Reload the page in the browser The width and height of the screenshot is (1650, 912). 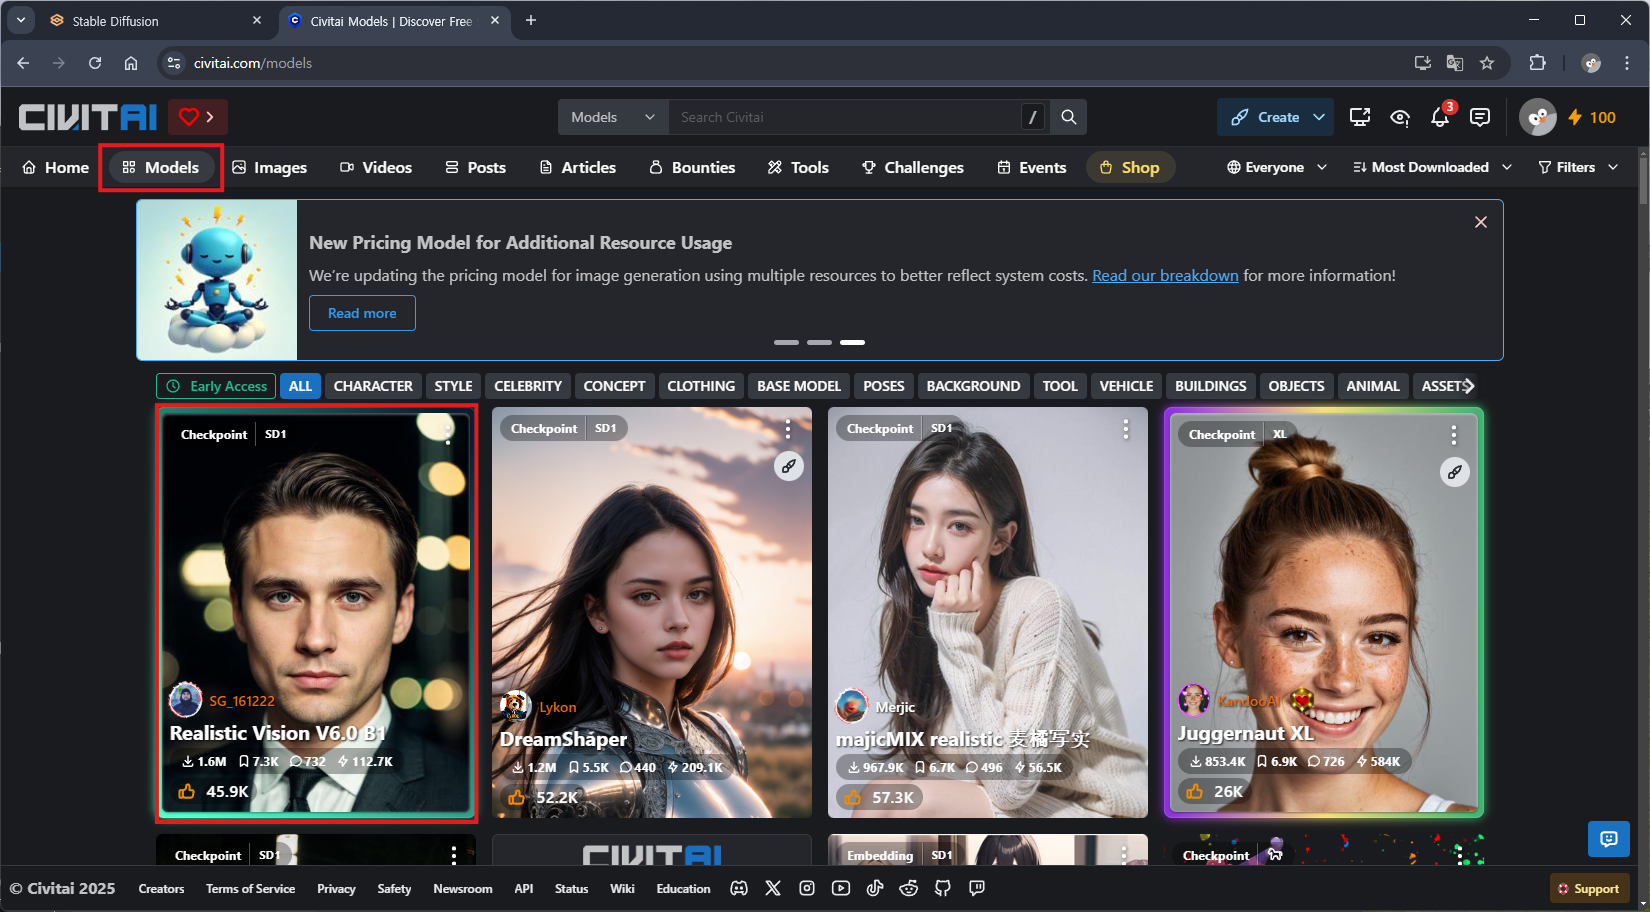[x=95, y=63]
